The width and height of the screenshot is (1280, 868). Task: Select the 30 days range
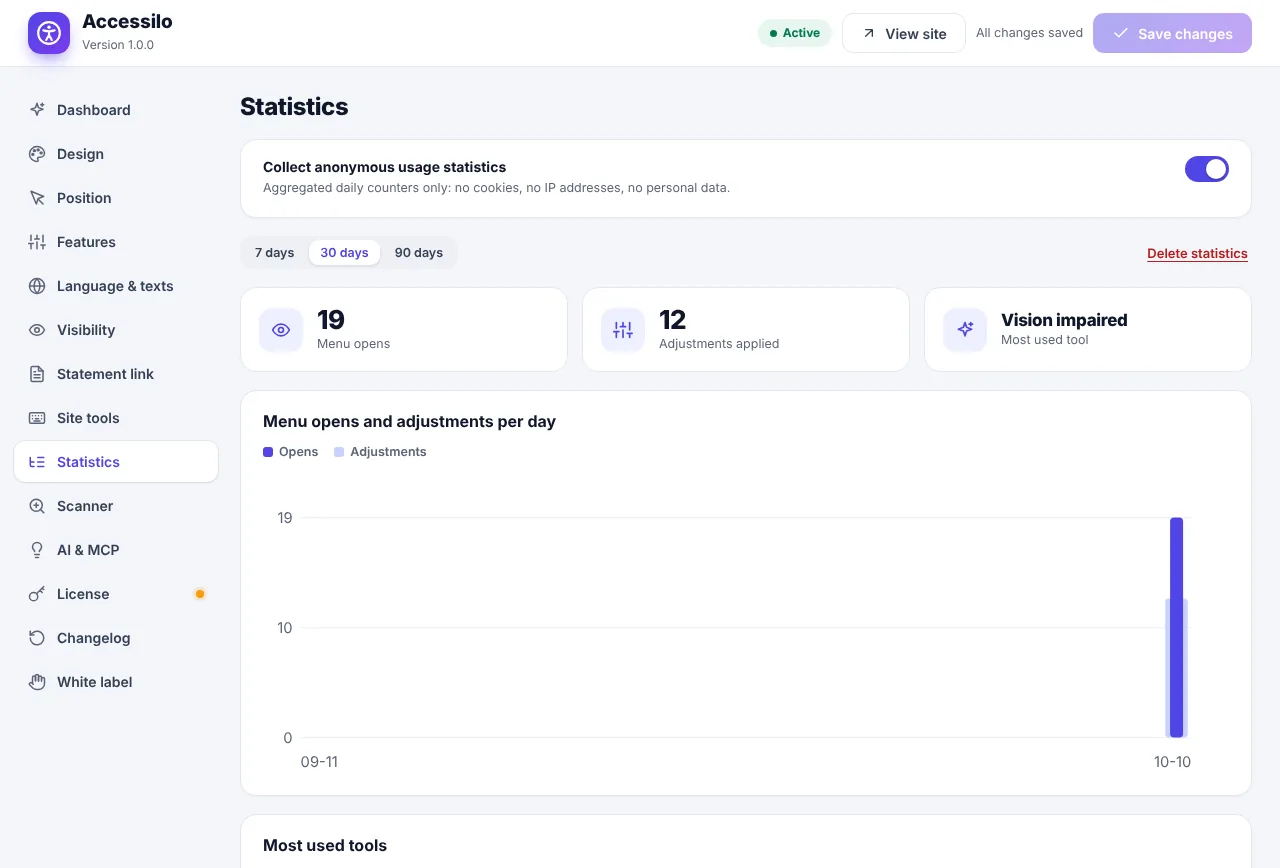pos(344,253)
